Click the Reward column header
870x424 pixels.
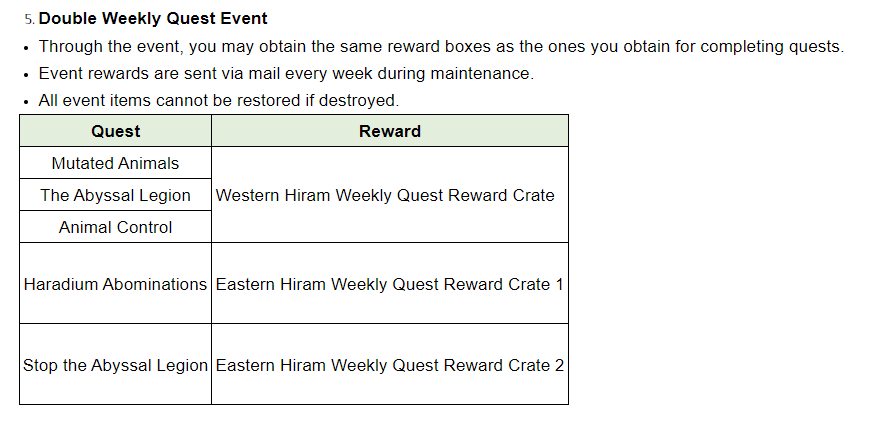pos(389,131)
